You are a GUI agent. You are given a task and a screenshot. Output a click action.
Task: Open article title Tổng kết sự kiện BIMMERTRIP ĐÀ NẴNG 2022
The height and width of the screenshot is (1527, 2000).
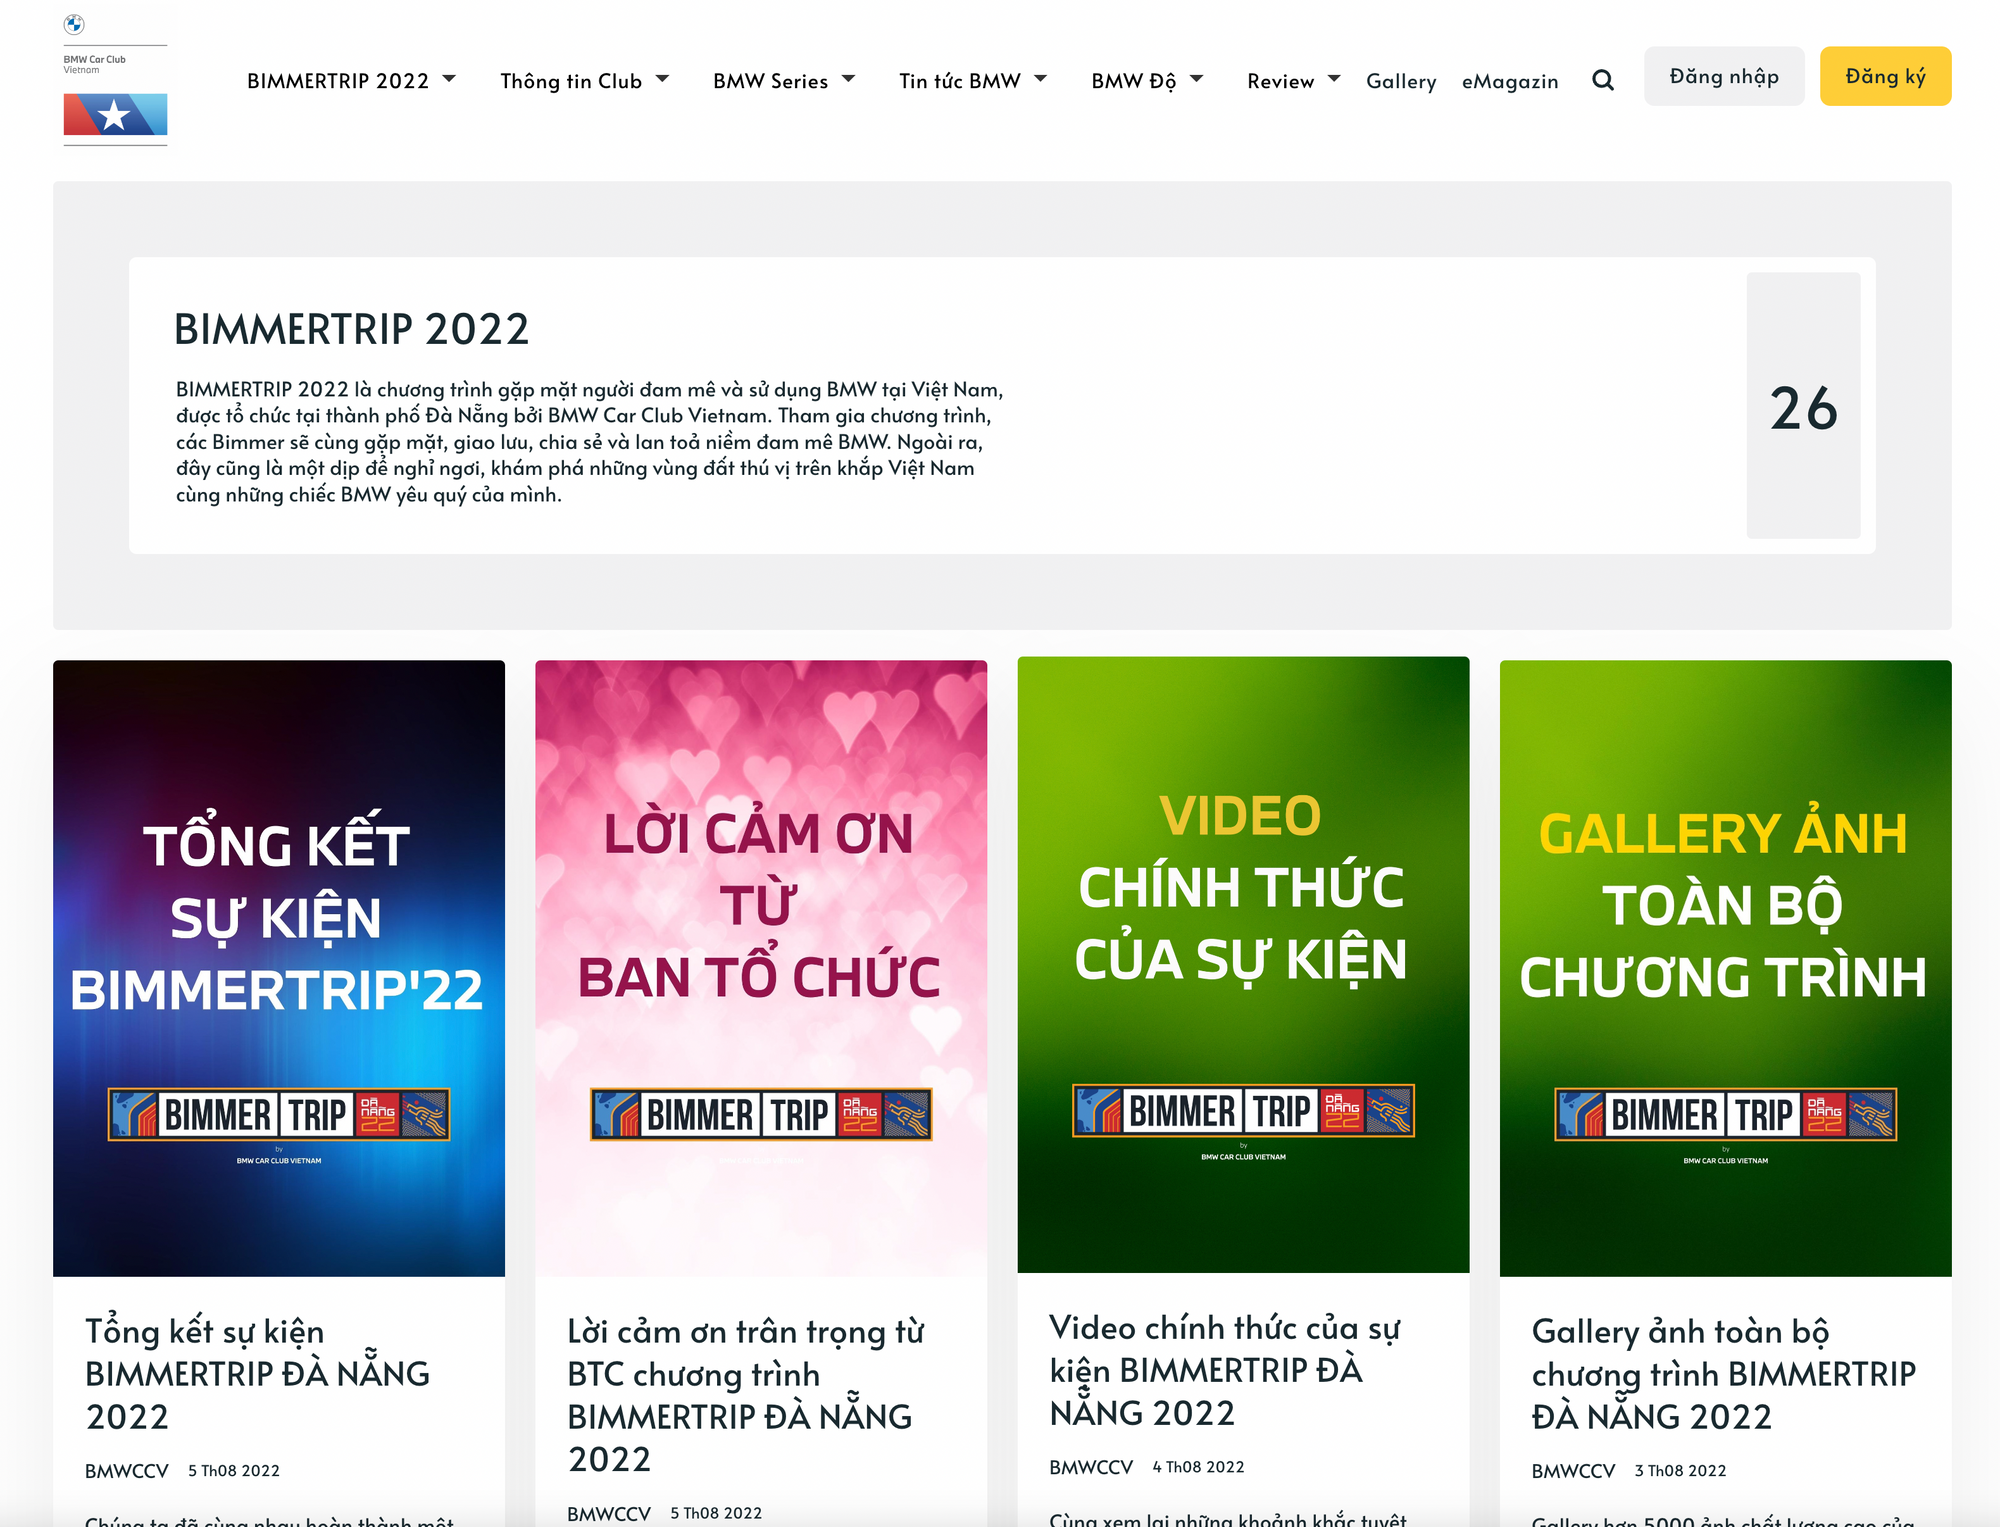coord(257,1374)
